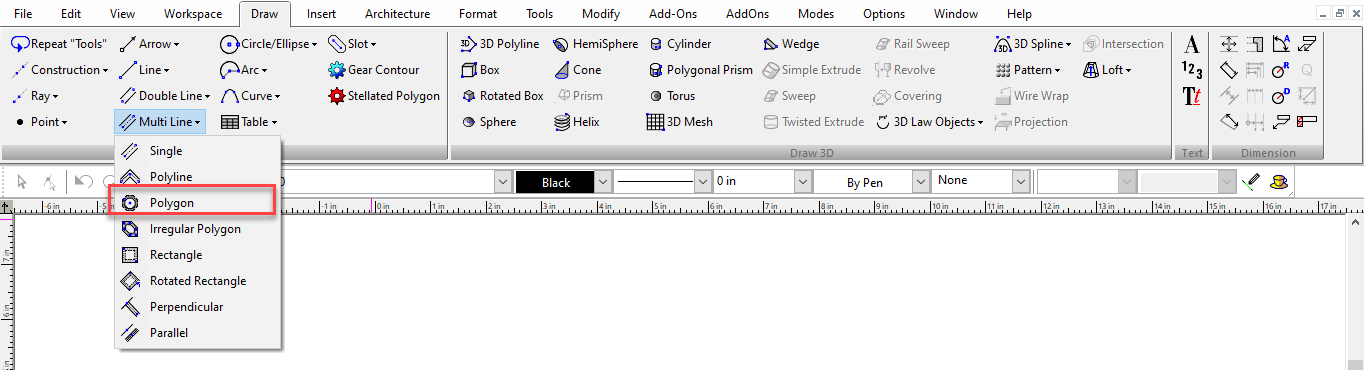Switch to the Architecture tab
The height and width of the screenshot is (370, 1364).
(397, 14)
